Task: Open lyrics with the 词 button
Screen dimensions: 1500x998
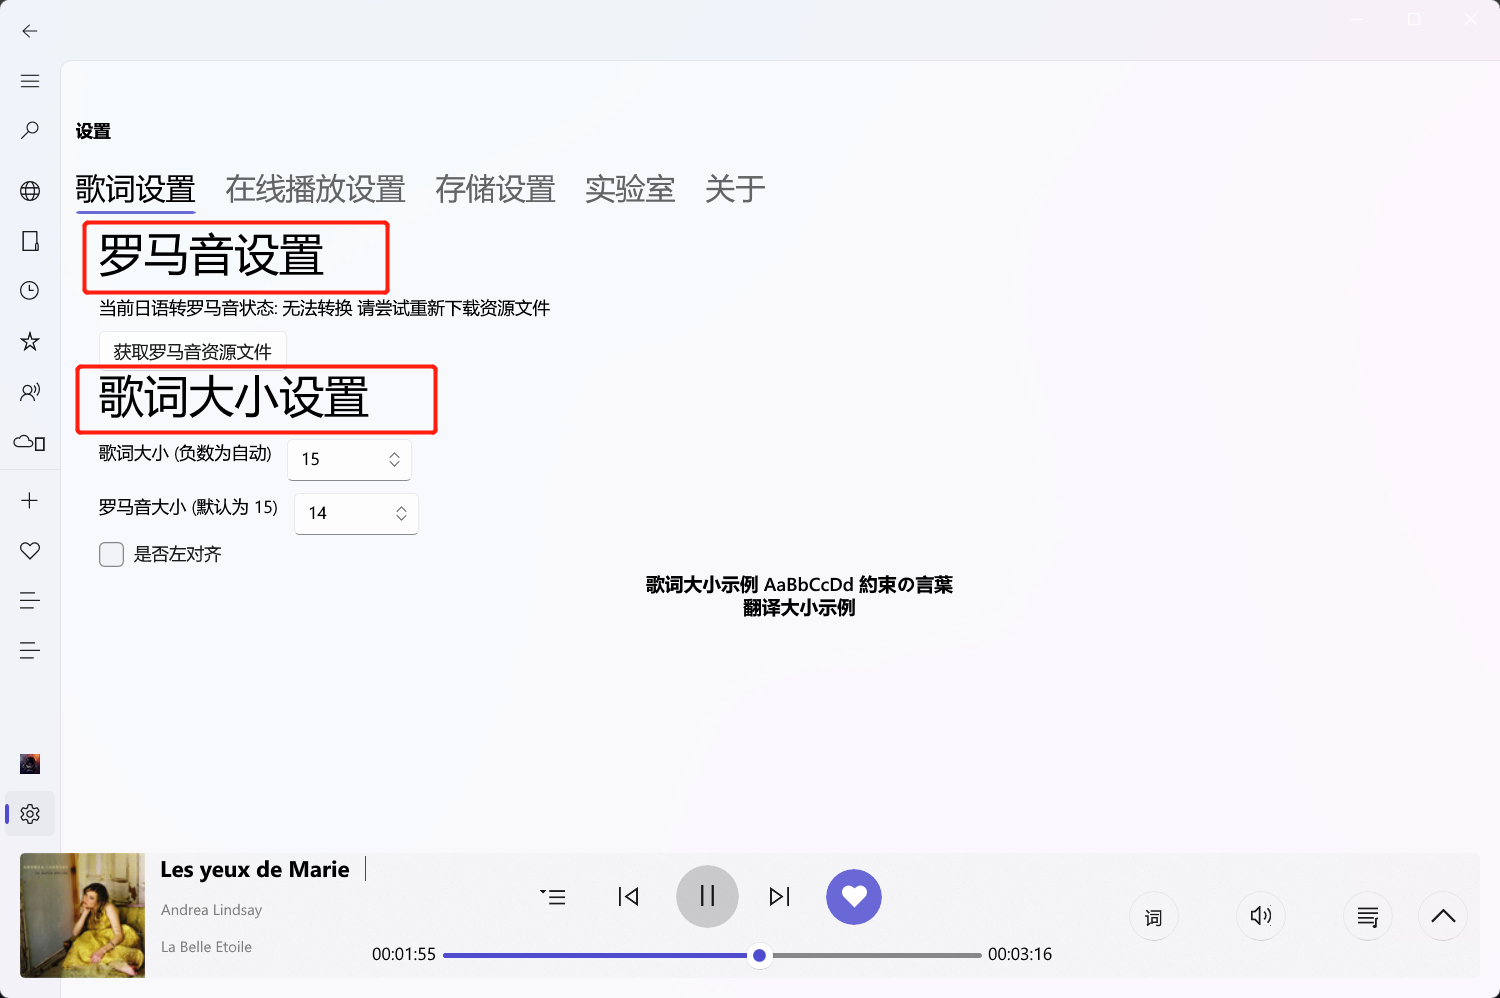Action: pos(1153,915)
